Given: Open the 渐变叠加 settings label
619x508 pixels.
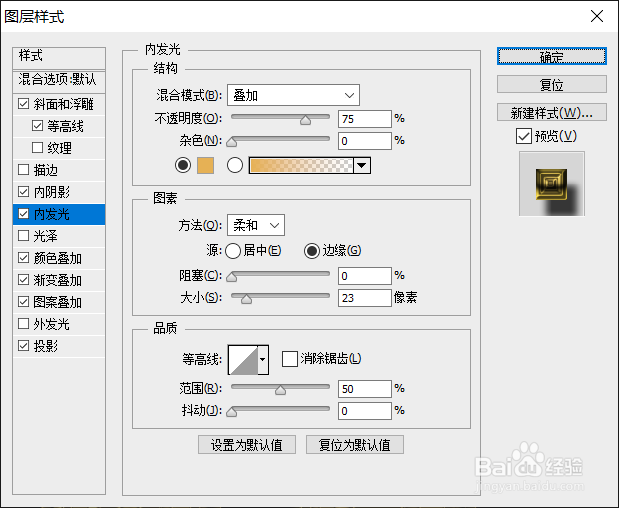Looking at the screenshot, I should tap(58, 280).
